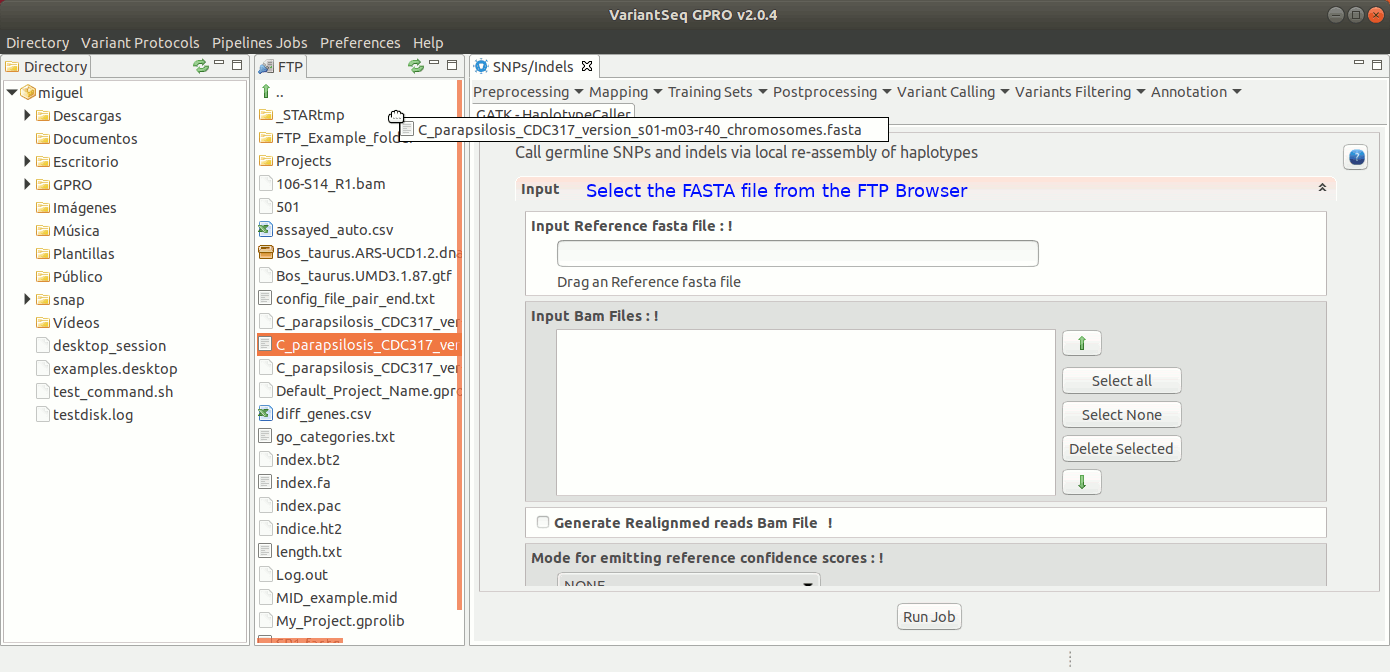Click the green up arrow beside Bam files list

1081,344
